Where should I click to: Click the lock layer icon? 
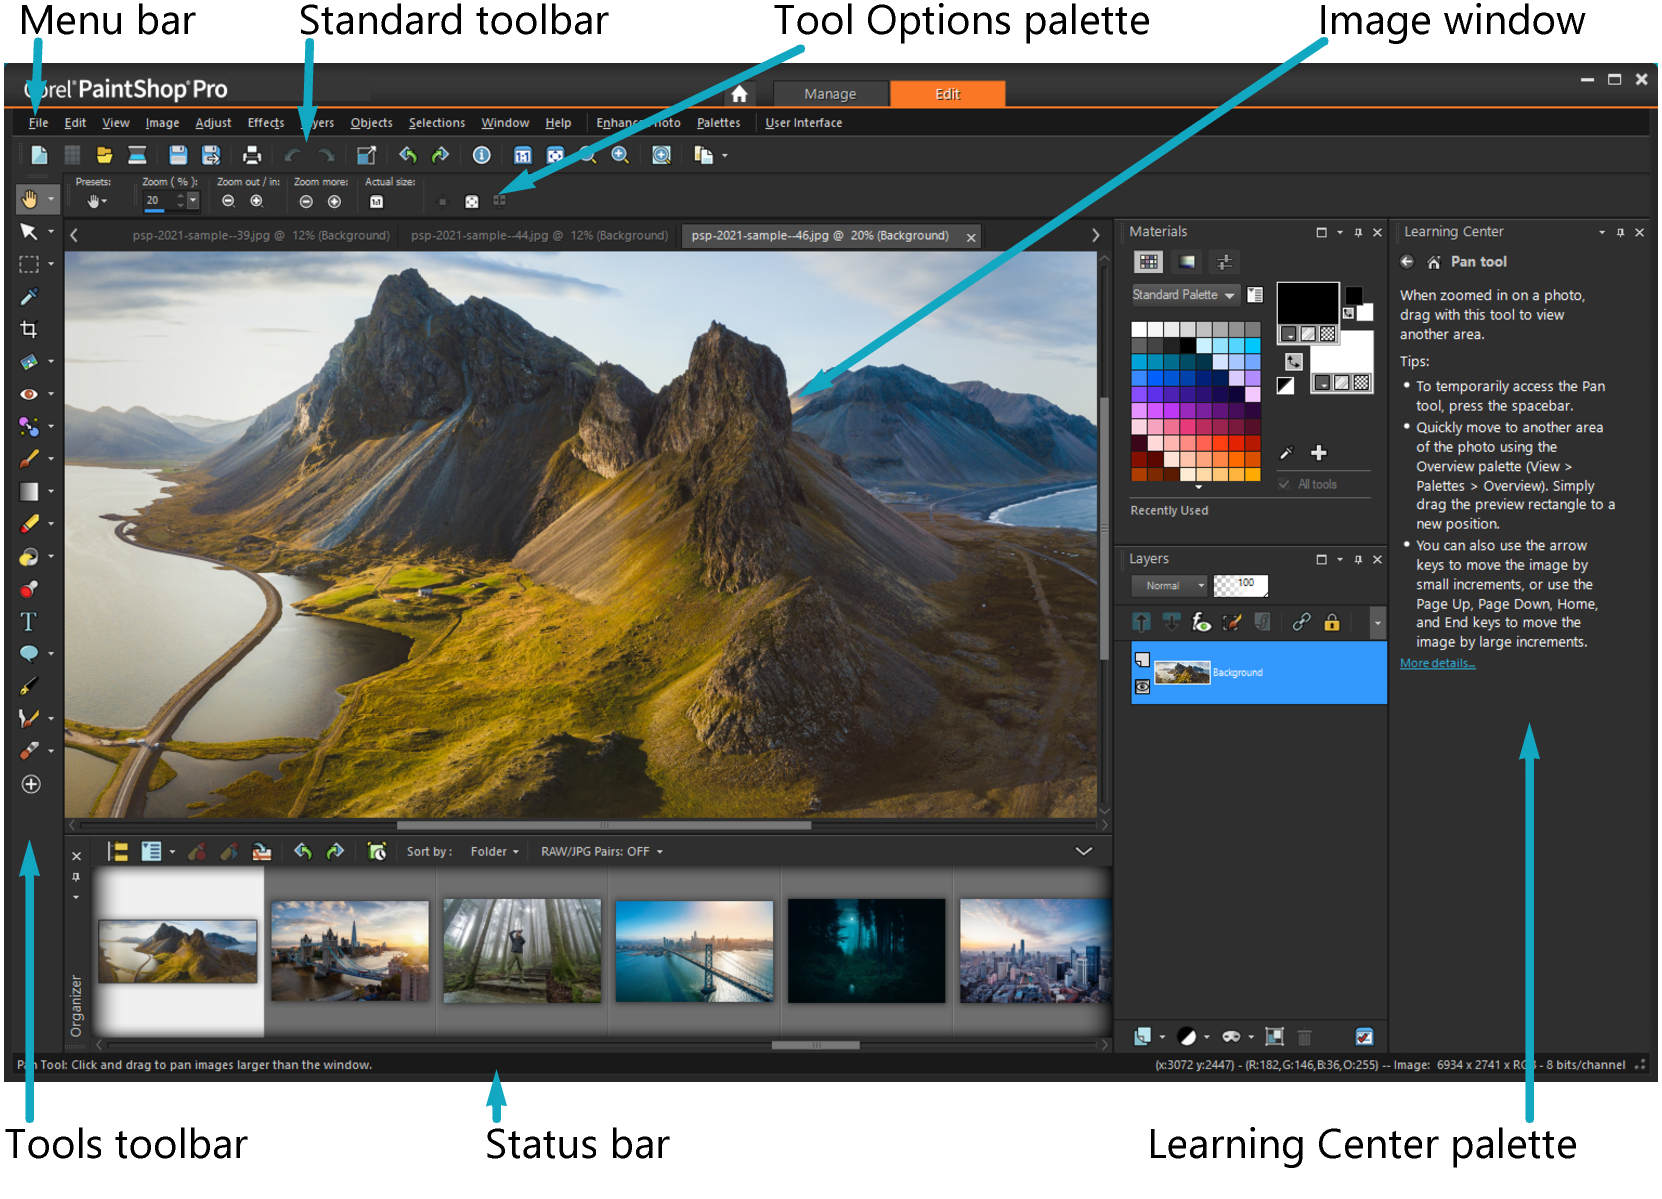[x=1332, y=623]
